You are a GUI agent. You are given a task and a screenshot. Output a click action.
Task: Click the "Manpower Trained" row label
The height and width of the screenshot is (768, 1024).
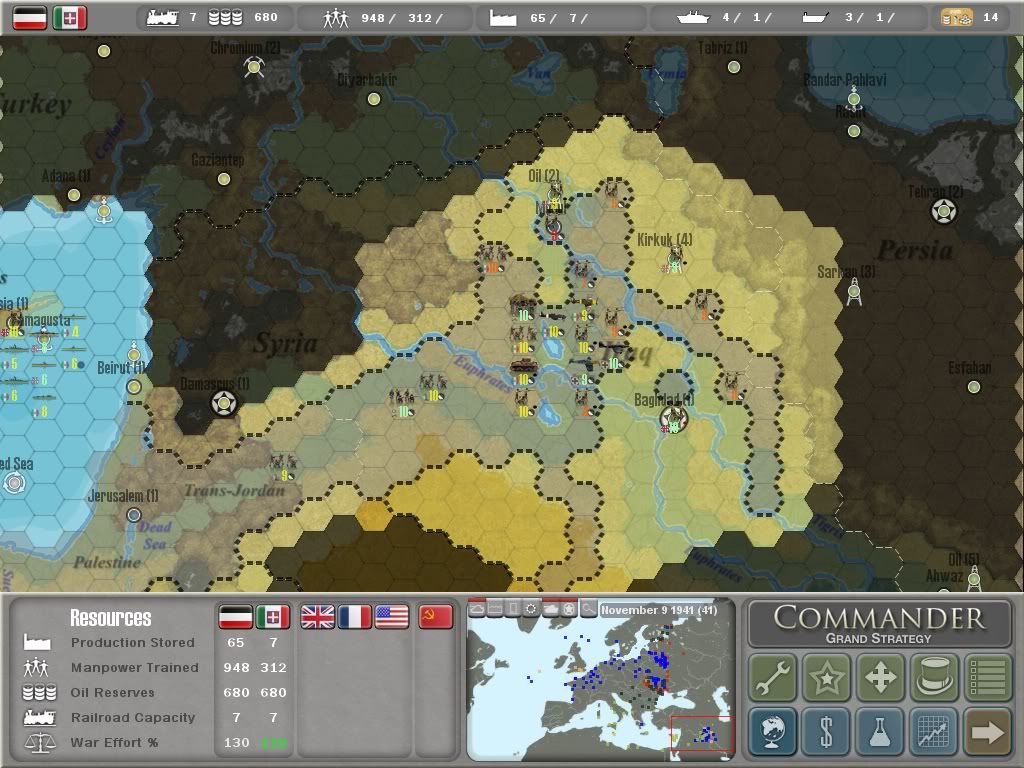coord(135,667)
